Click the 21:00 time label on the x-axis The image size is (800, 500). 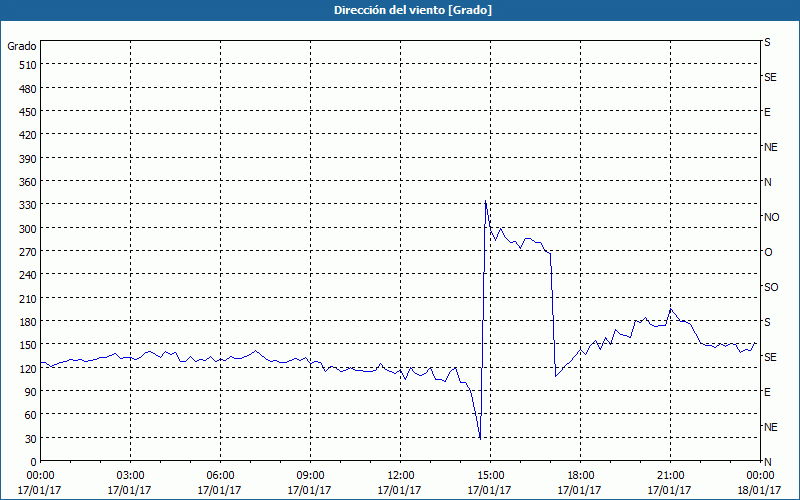coord(670,476)
